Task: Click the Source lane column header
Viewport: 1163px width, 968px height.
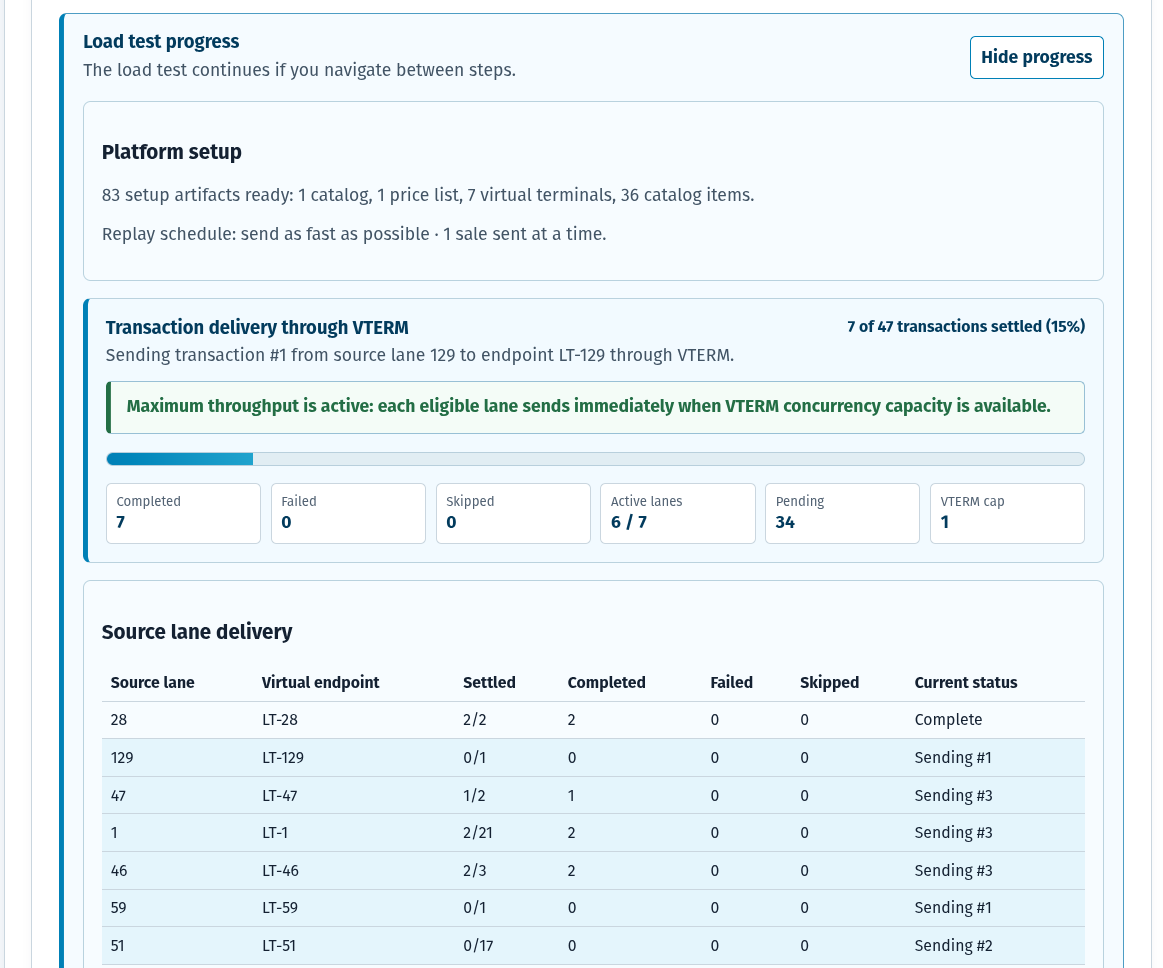Action: (152, 682)
